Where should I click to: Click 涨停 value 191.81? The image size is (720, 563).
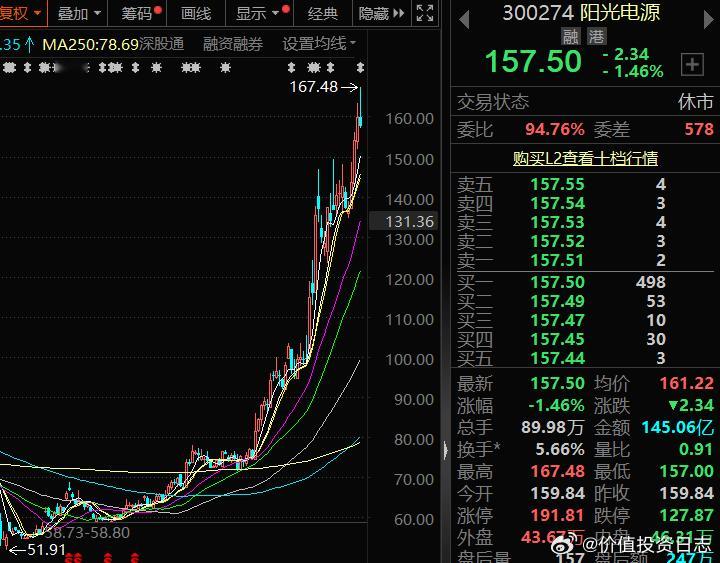point(557,515)
